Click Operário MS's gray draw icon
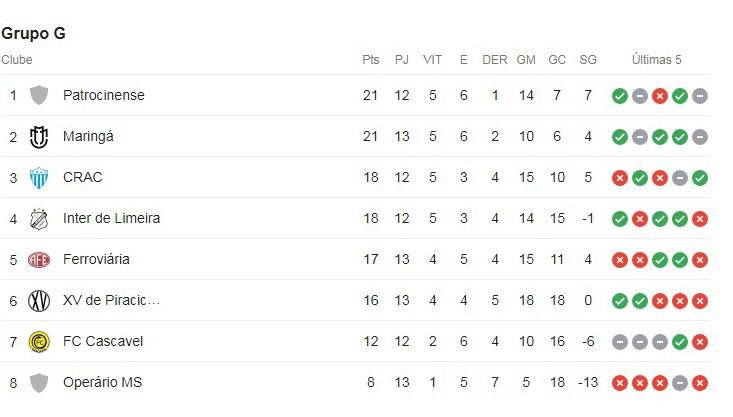 (x=680, y=383)
